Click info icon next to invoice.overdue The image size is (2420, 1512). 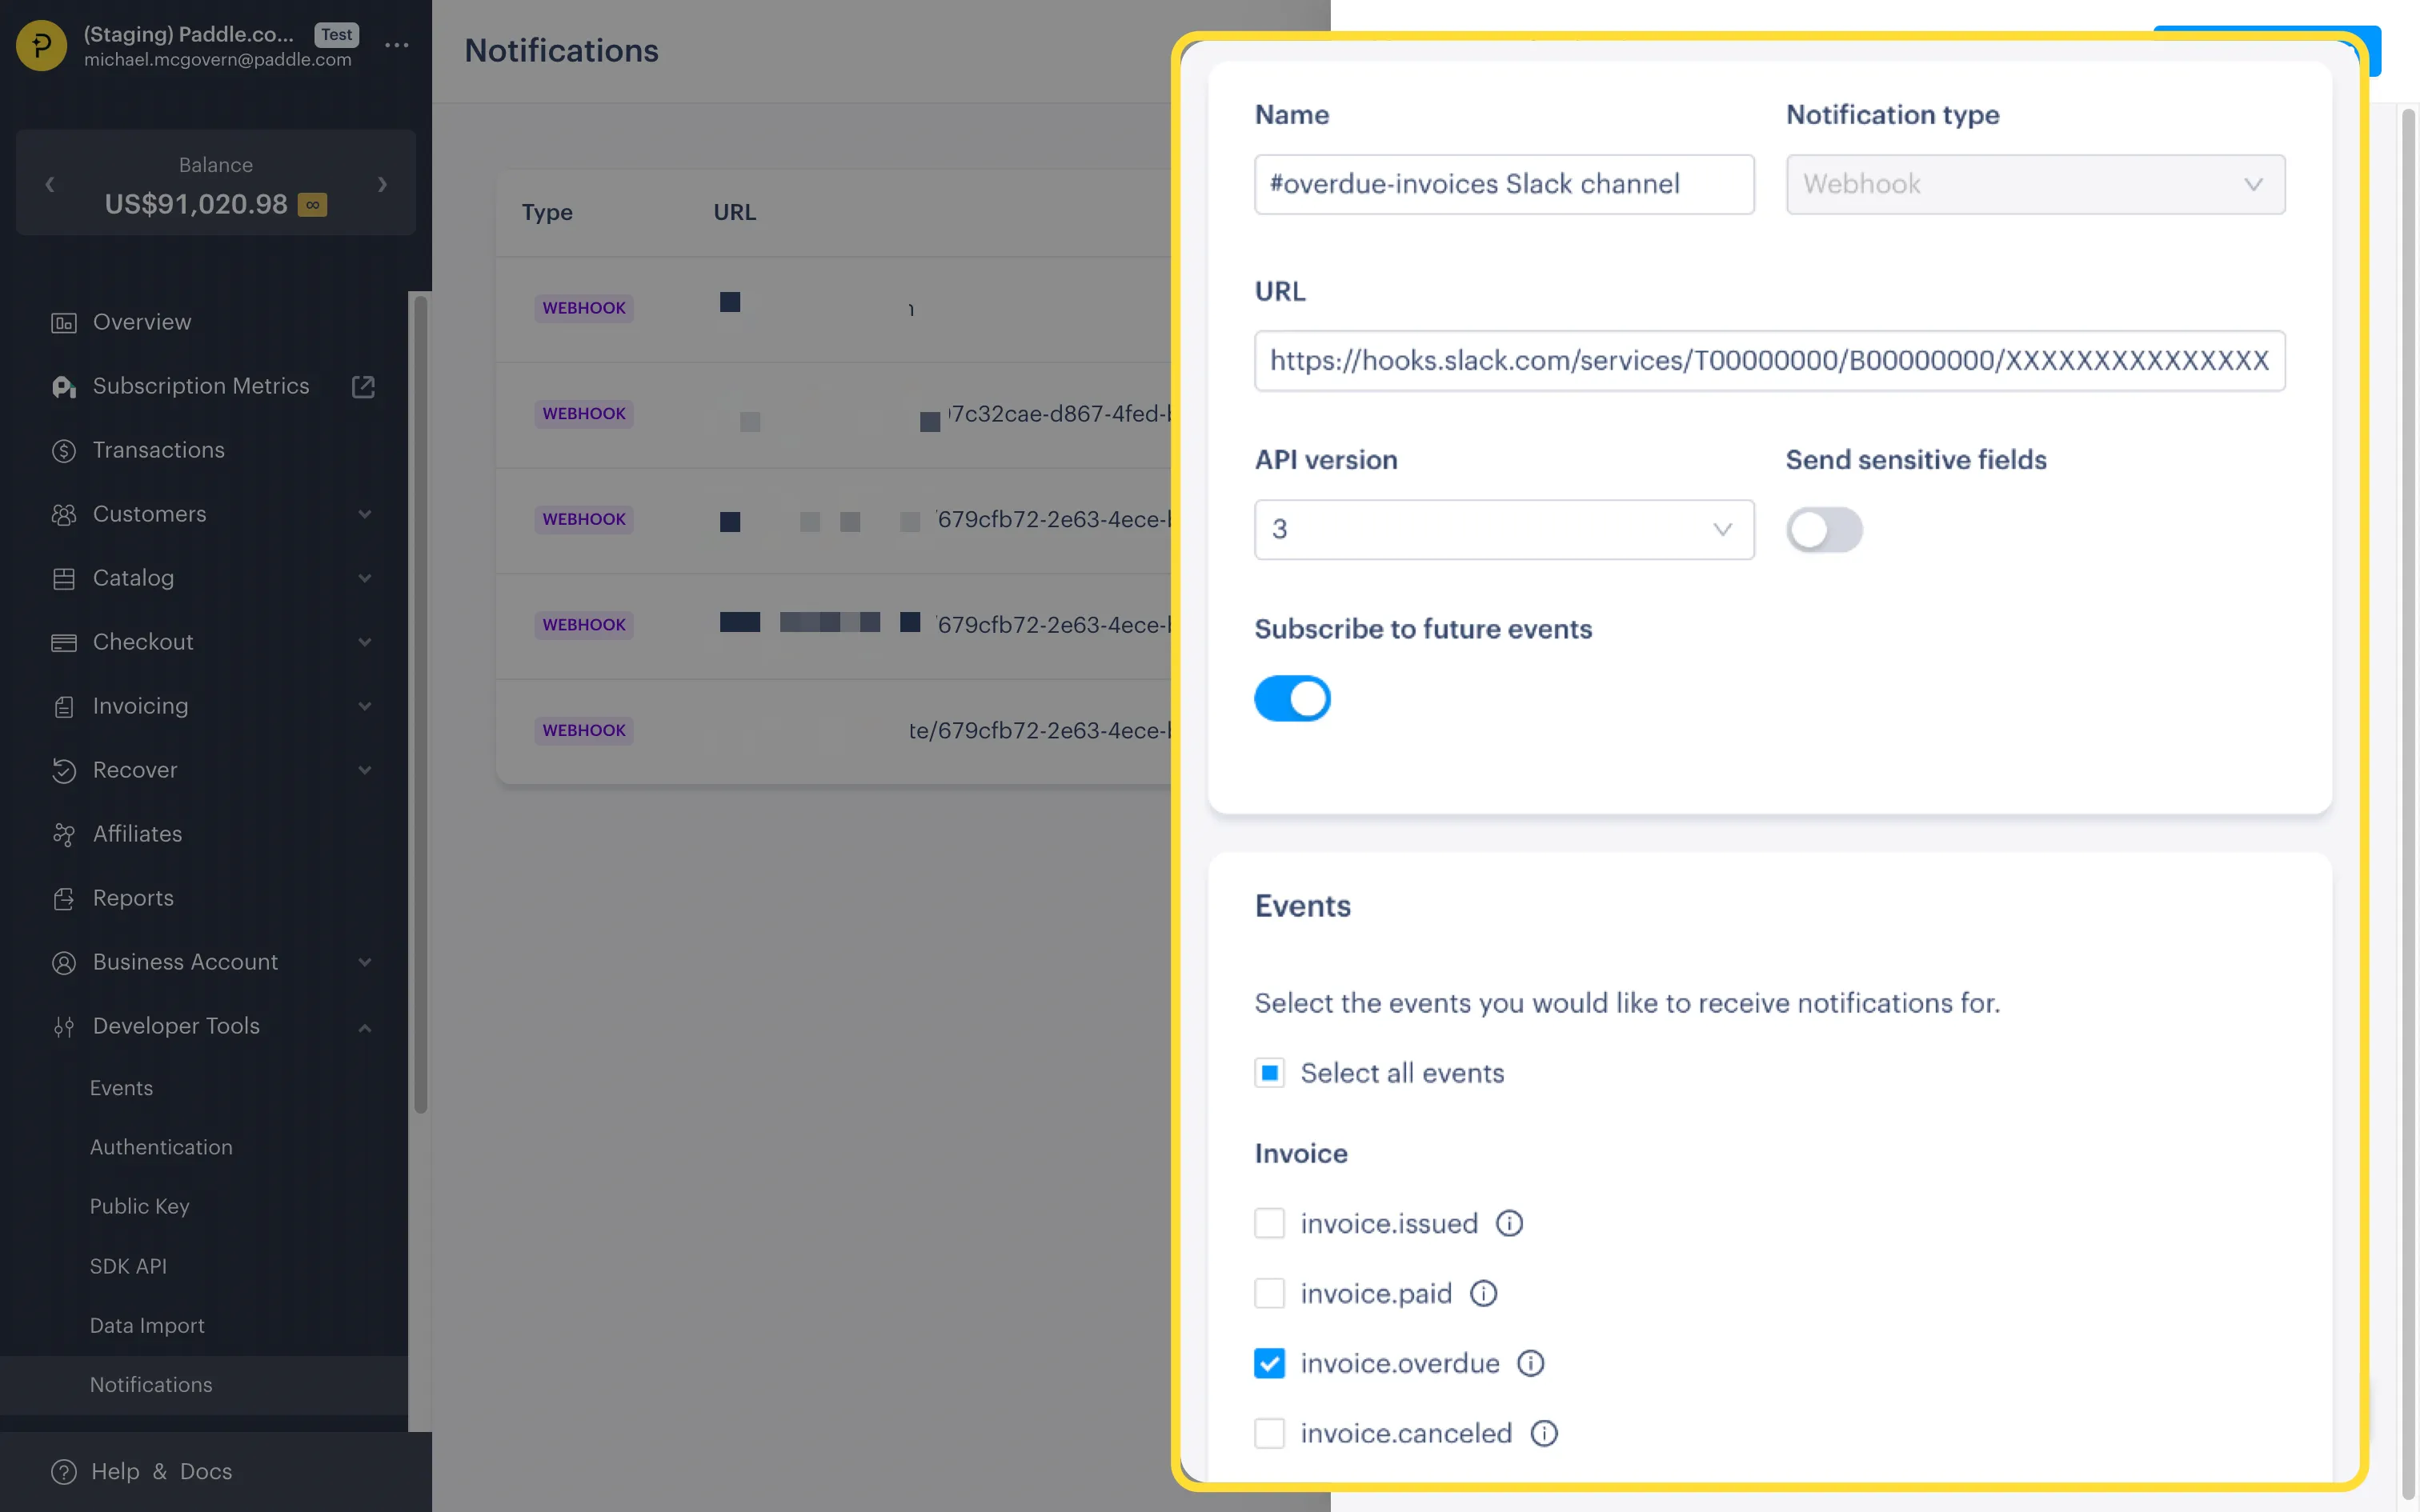click(x=1531, y=1364)
